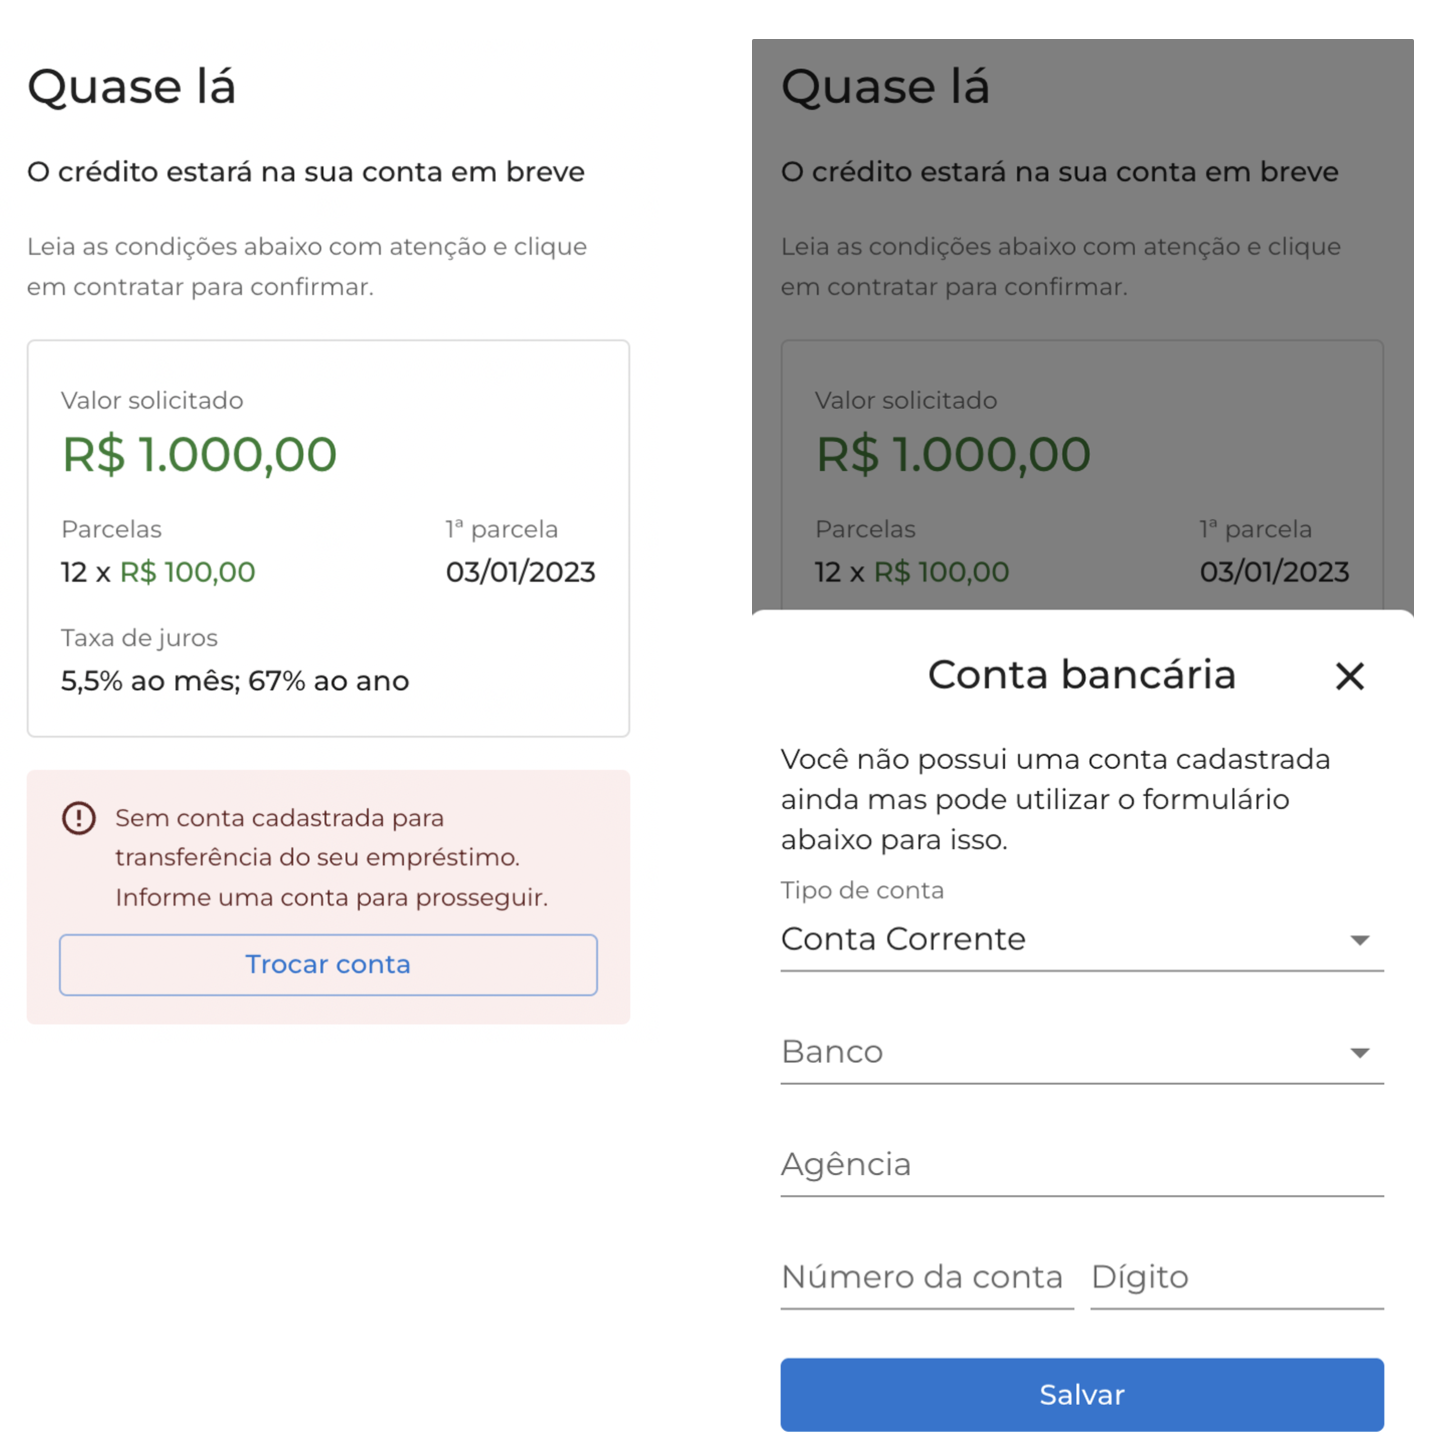Click the Conta bancária sheet title
This screenshot has height=1452, width=1450.
tap(1081, 675)
